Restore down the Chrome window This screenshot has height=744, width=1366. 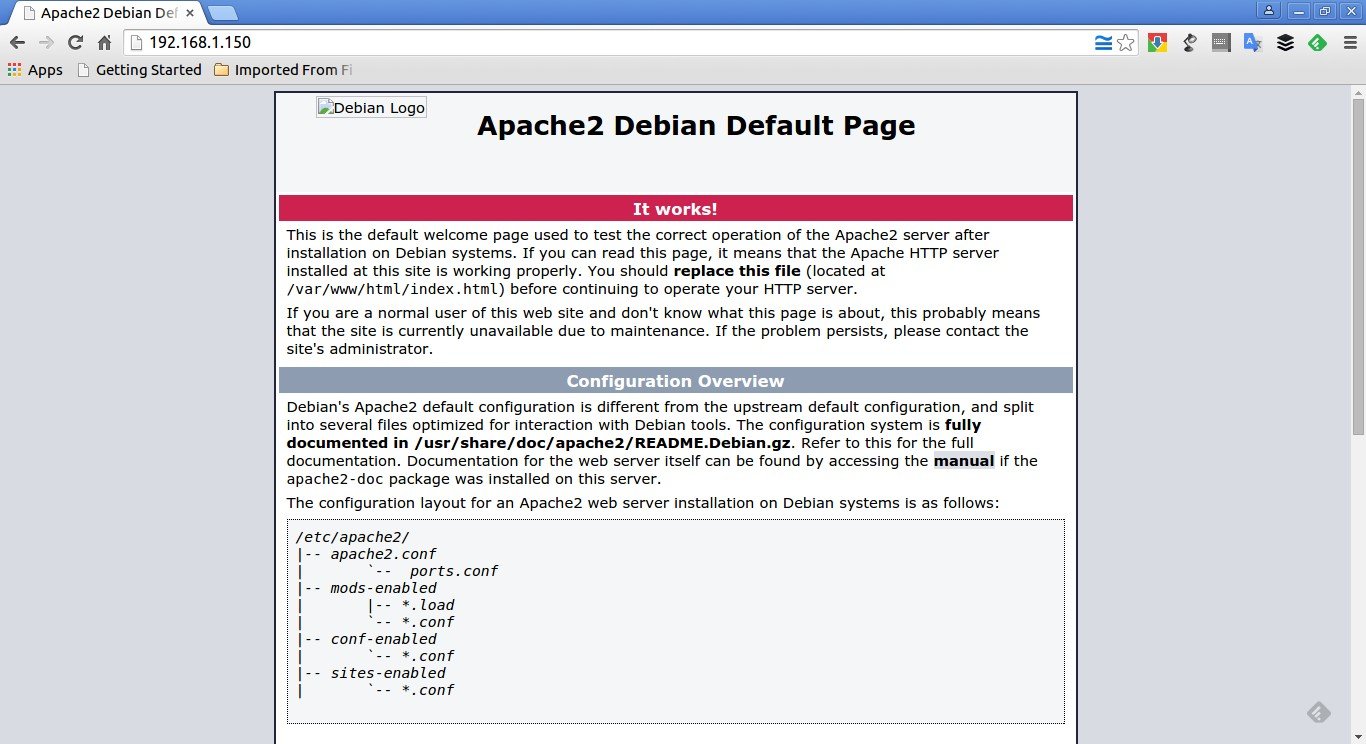1325,10
